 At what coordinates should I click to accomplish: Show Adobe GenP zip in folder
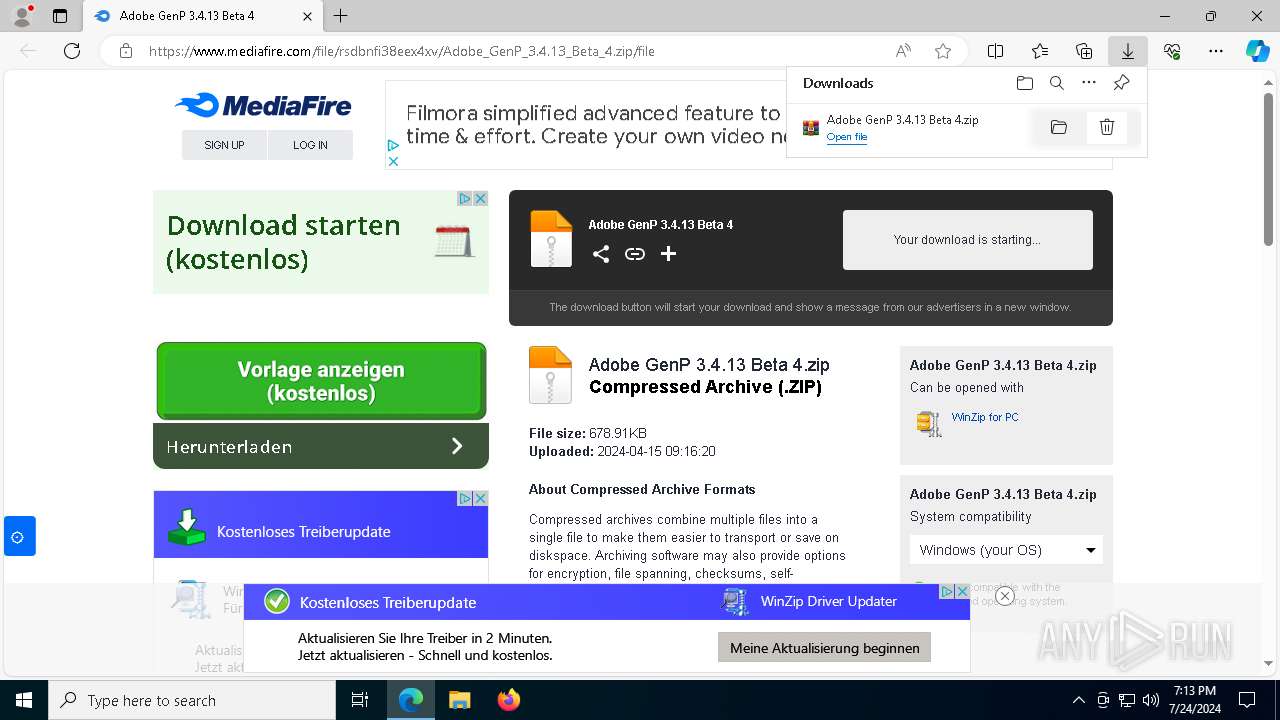point(1059,127)
